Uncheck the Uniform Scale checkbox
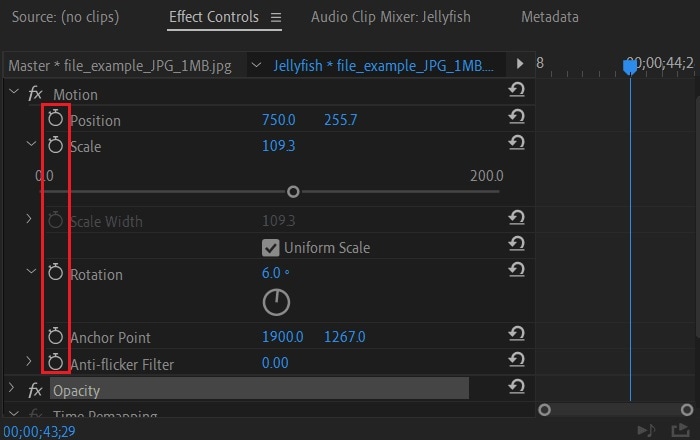The width and height of the screenshot is (700, 440). click(x=270, y=247)
